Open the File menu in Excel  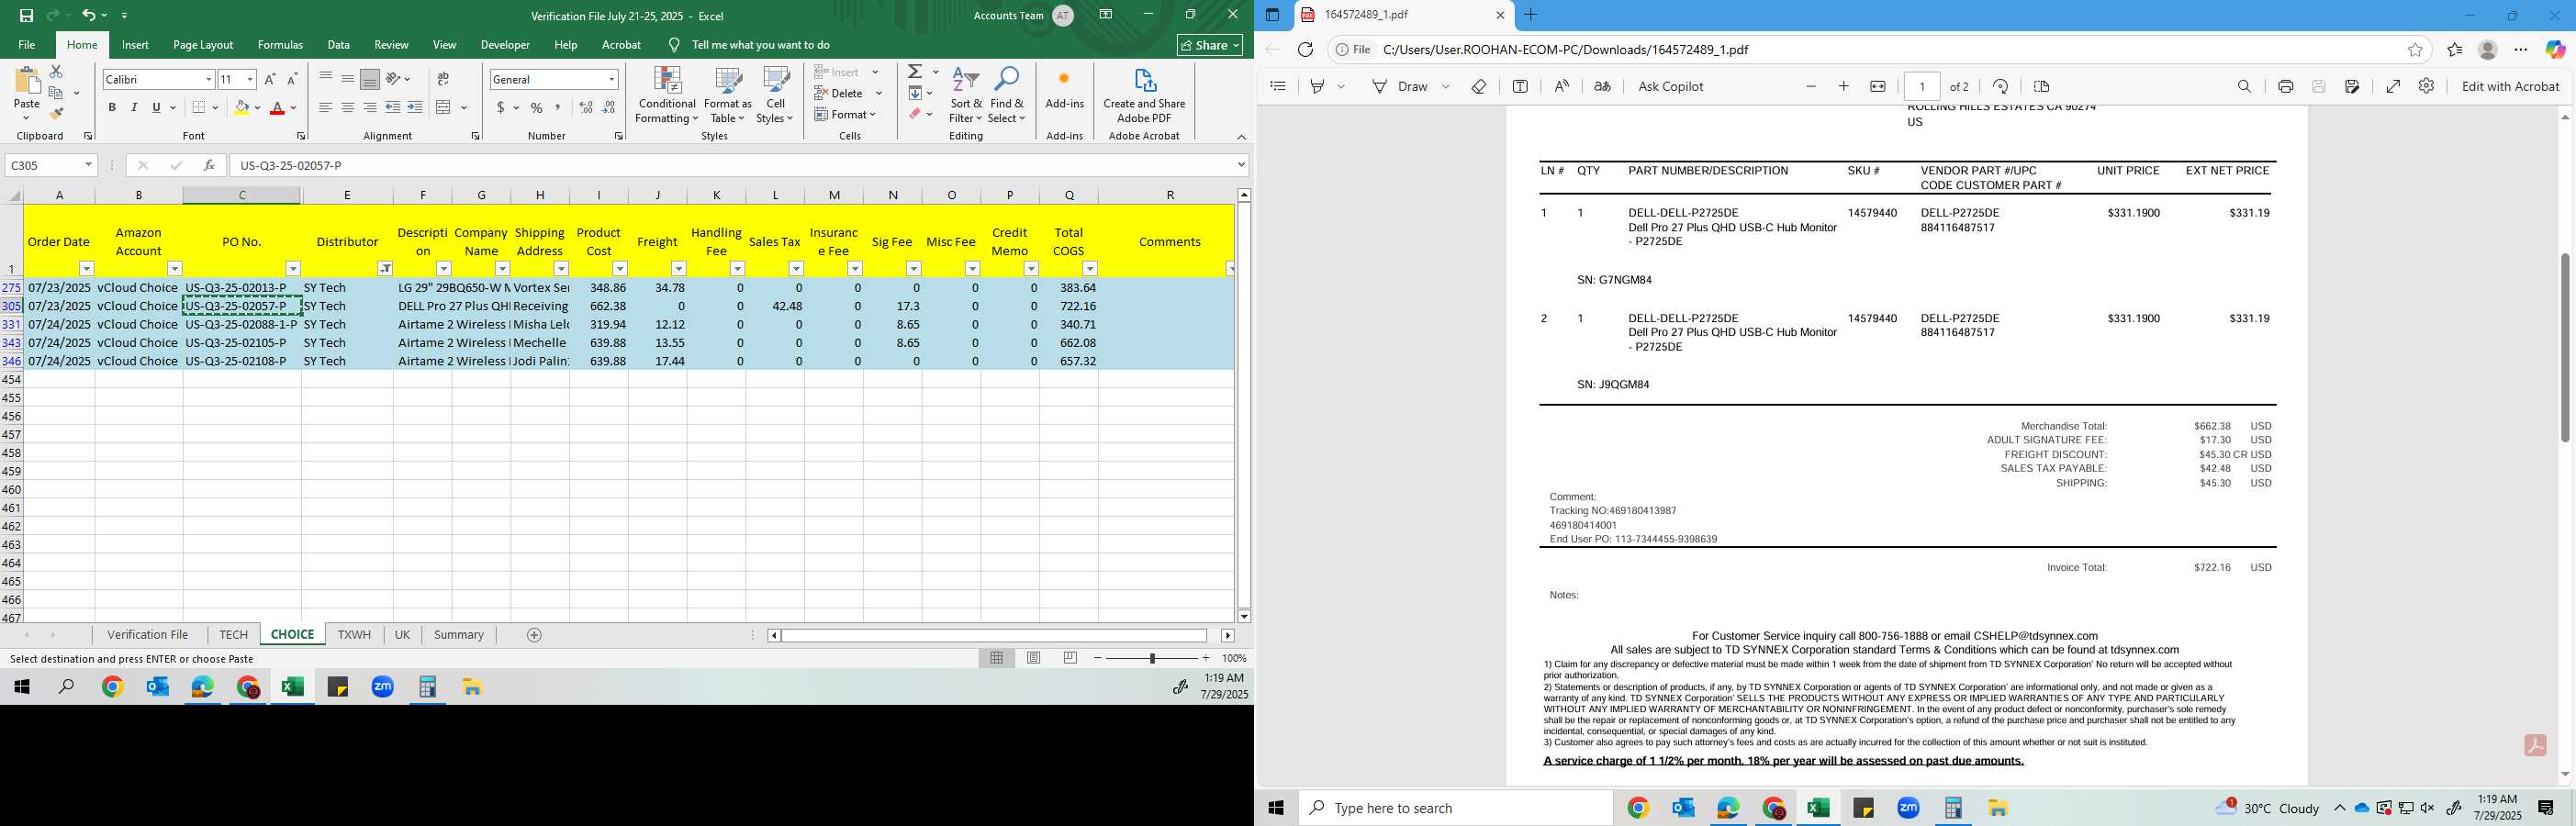pyautogui.click(x=27, y=45)
